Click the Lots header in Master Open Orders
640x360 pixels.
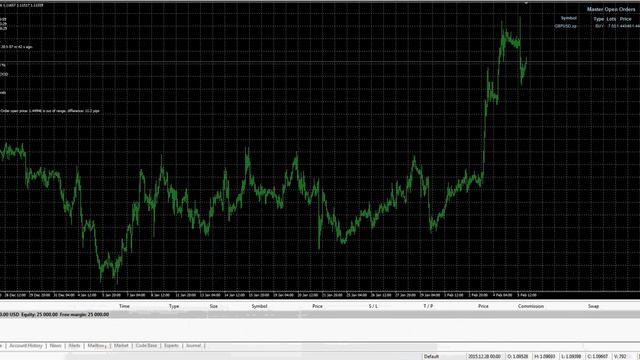tap(611, 19)
